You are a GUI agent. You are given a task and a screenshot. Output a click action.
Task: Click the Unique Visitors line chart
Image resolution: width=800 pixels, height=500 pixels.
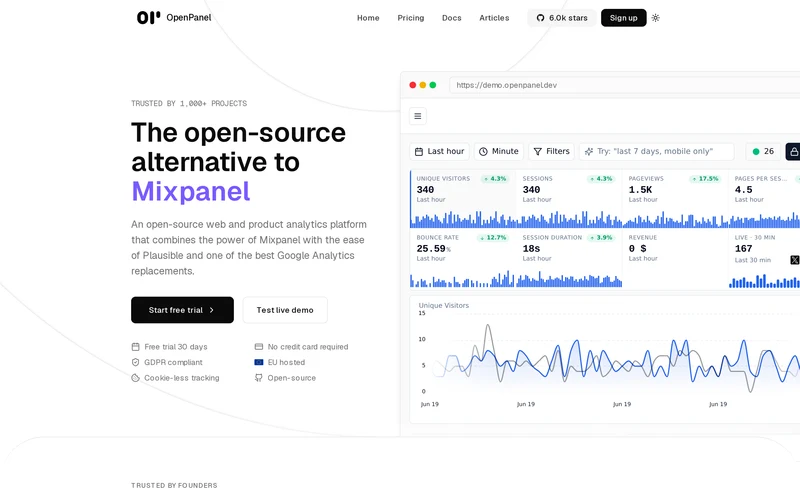pos(610,360)
